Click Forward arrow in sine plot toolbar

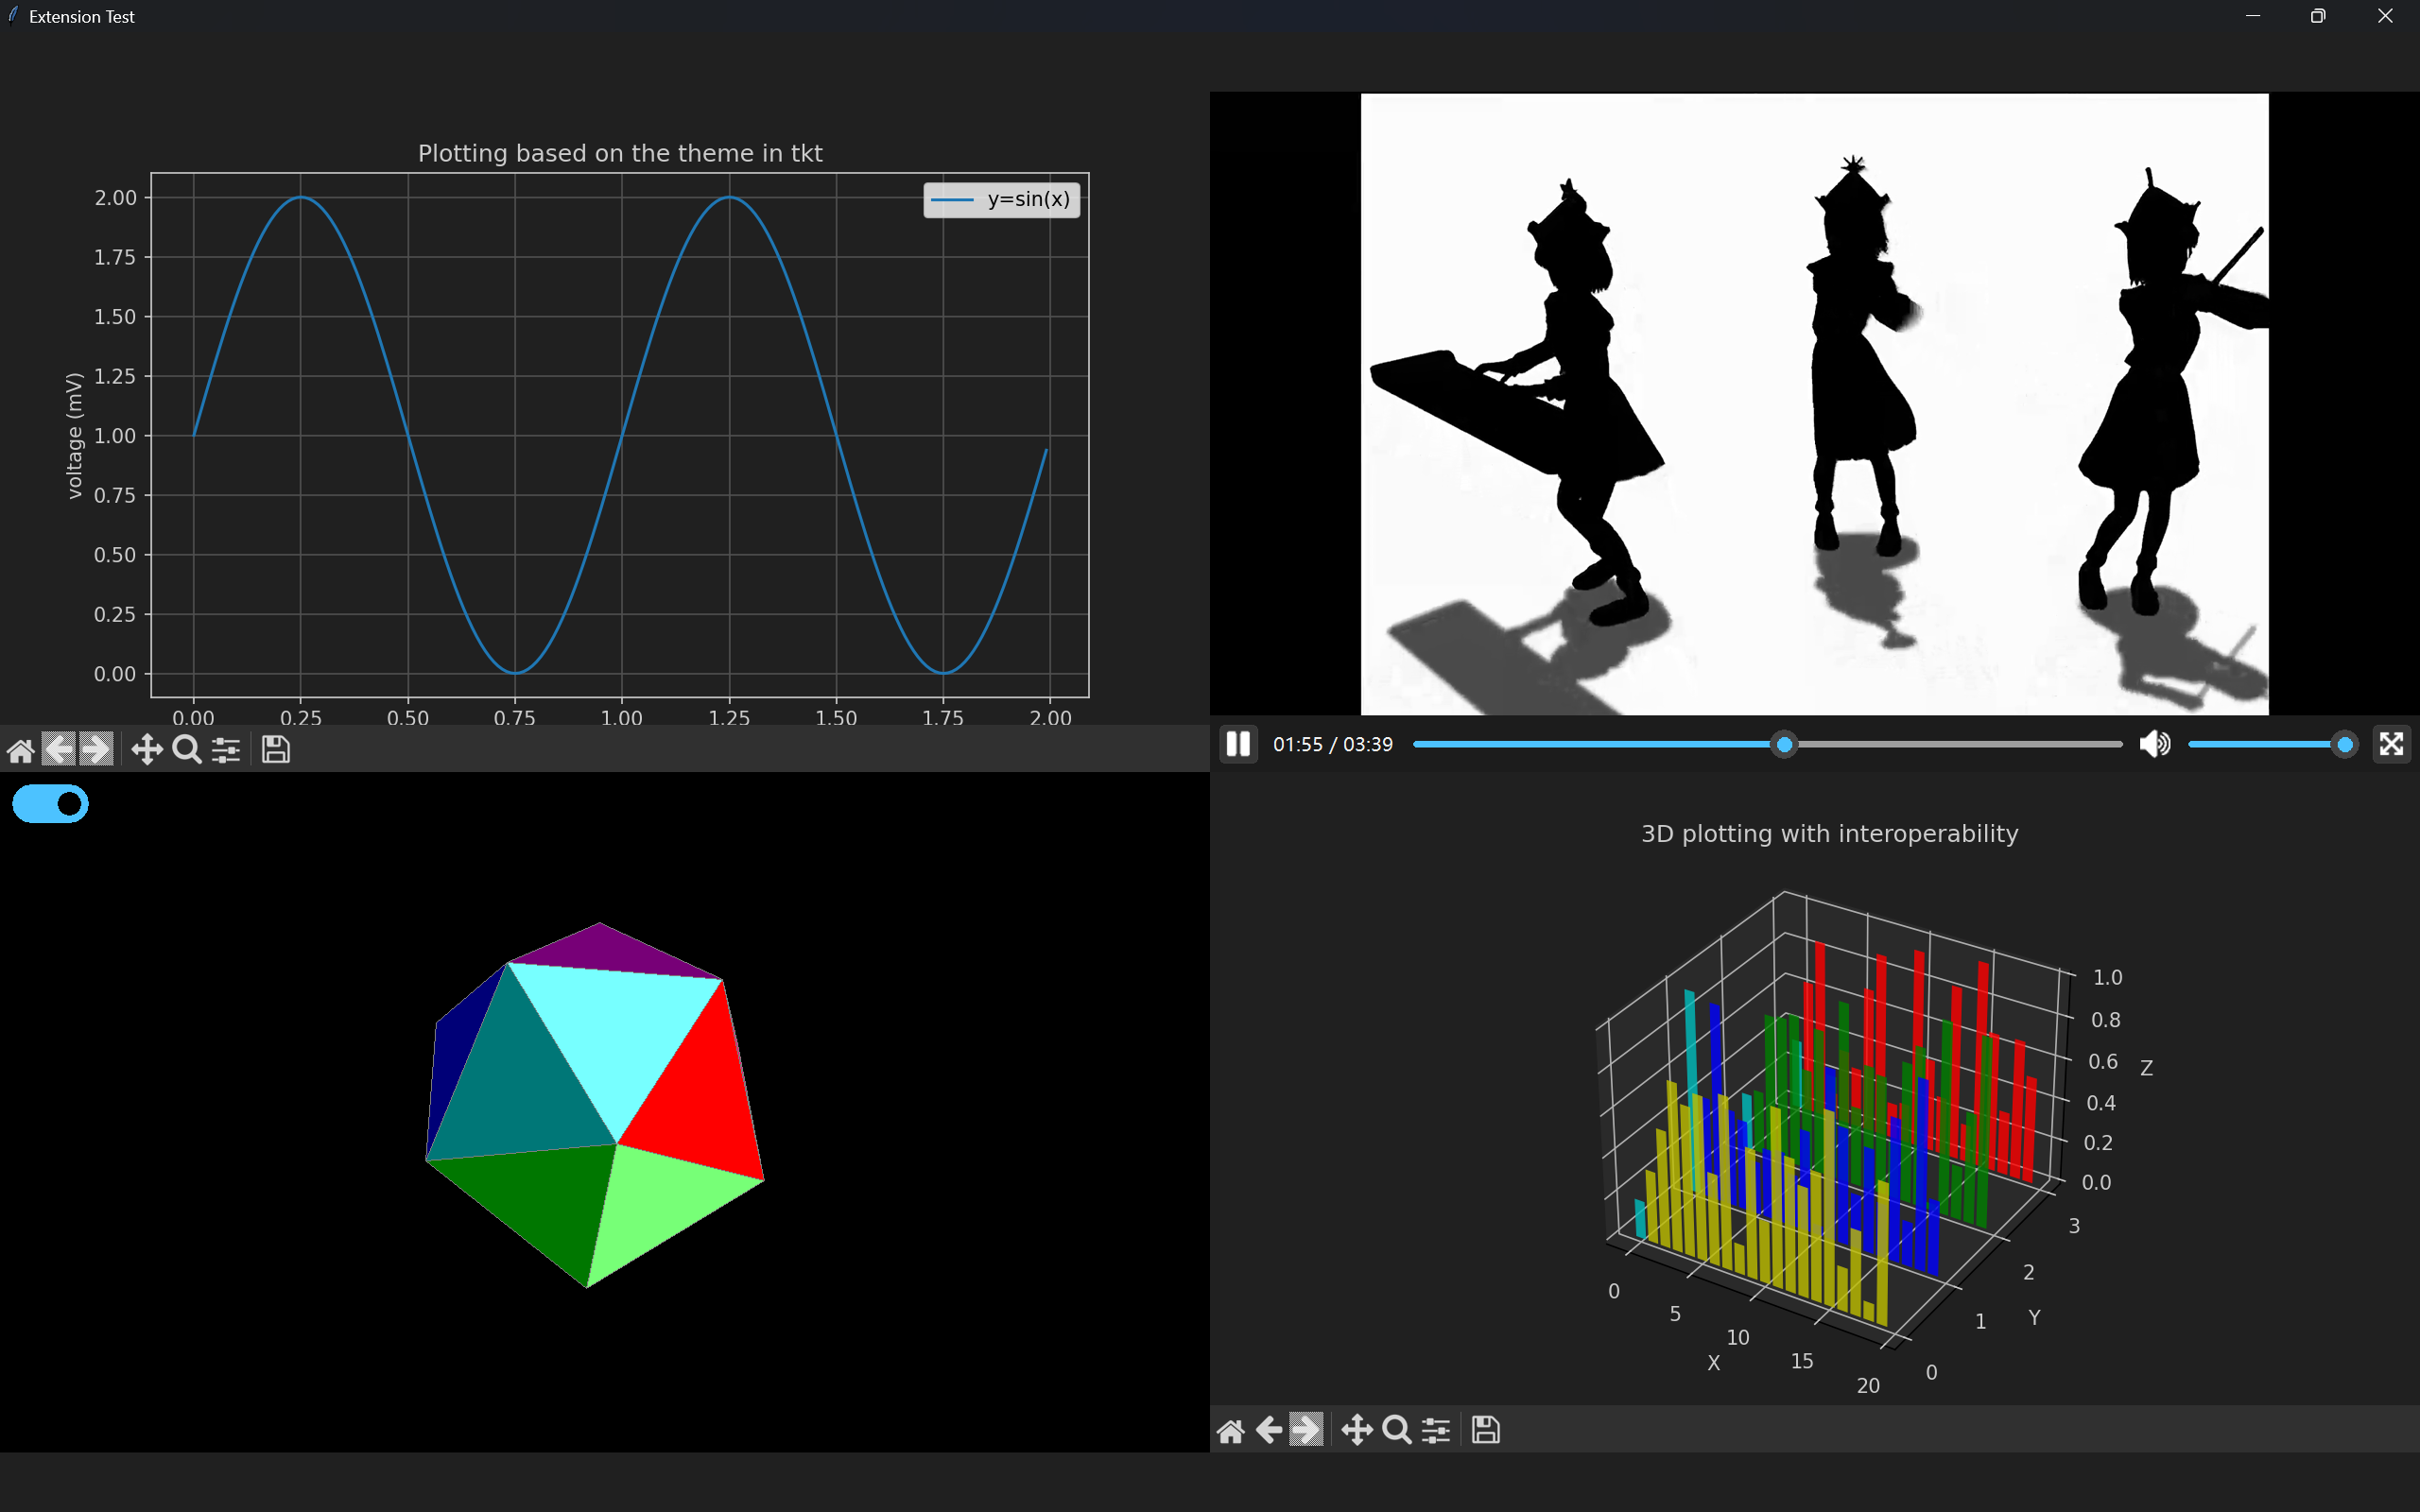(x=96, y=750)
